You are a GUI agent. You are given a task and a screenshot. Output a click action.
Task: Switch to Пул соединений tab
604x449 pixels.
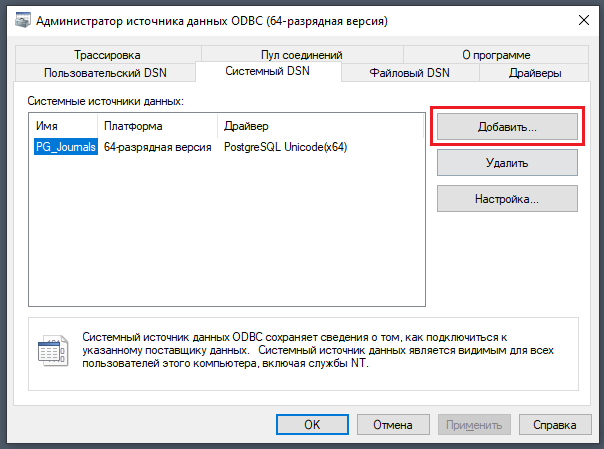[301, 55]
